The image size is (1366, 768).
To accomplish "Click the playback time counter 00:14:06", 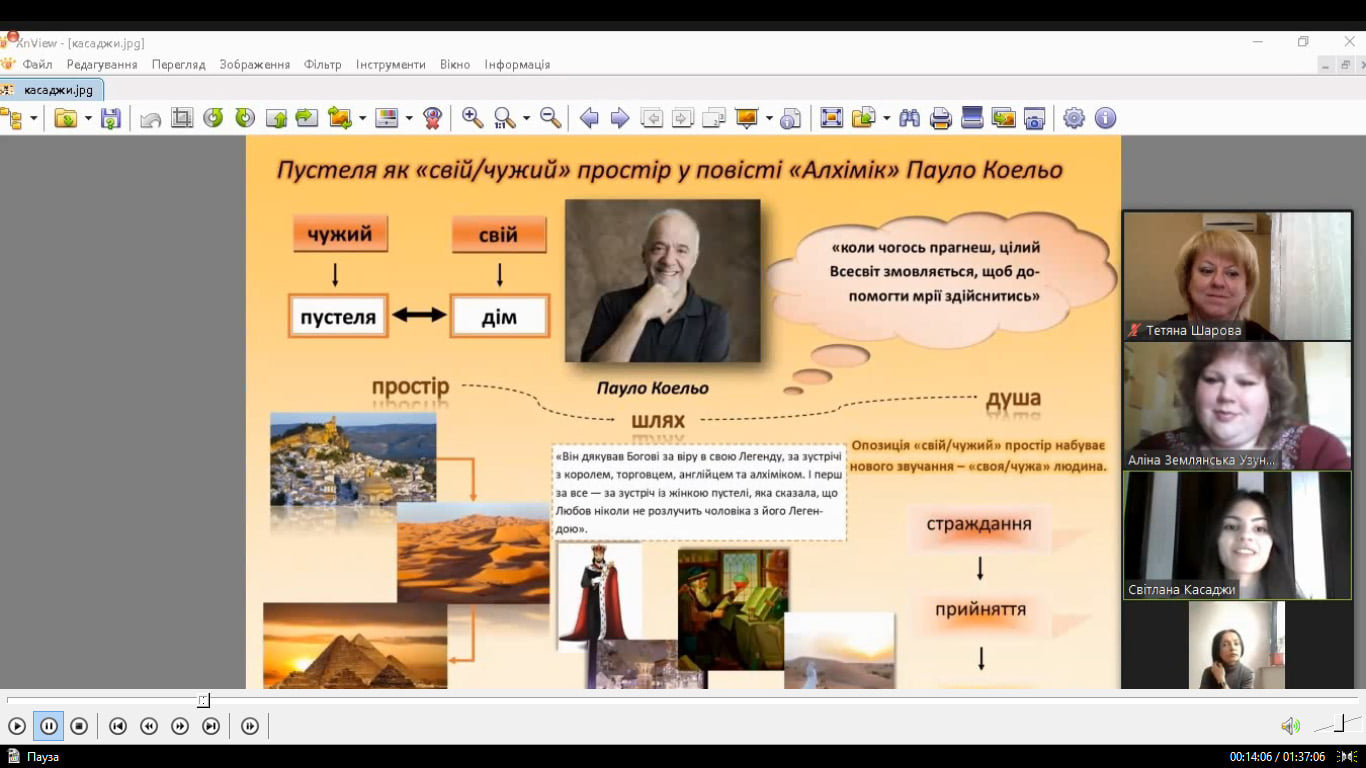I will tap(1250, 757).
